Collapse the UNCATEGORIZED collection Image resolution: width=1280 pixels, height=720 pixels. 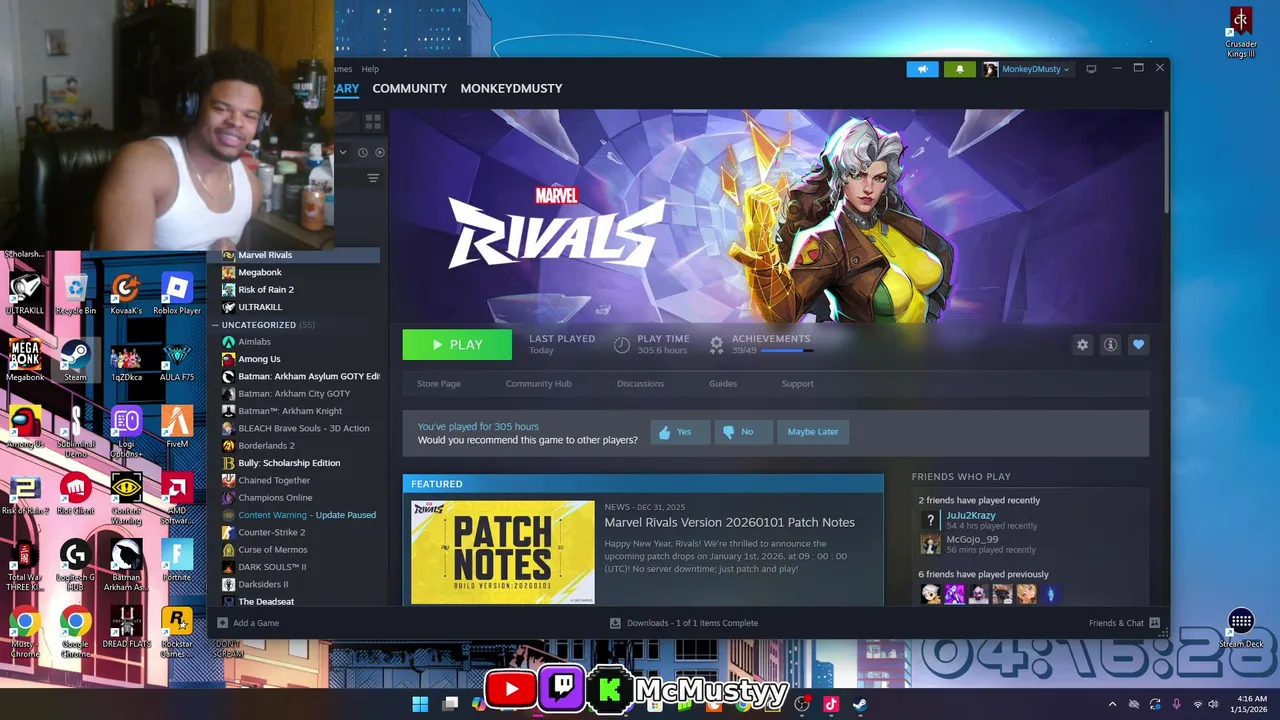[x=215, y=325]
